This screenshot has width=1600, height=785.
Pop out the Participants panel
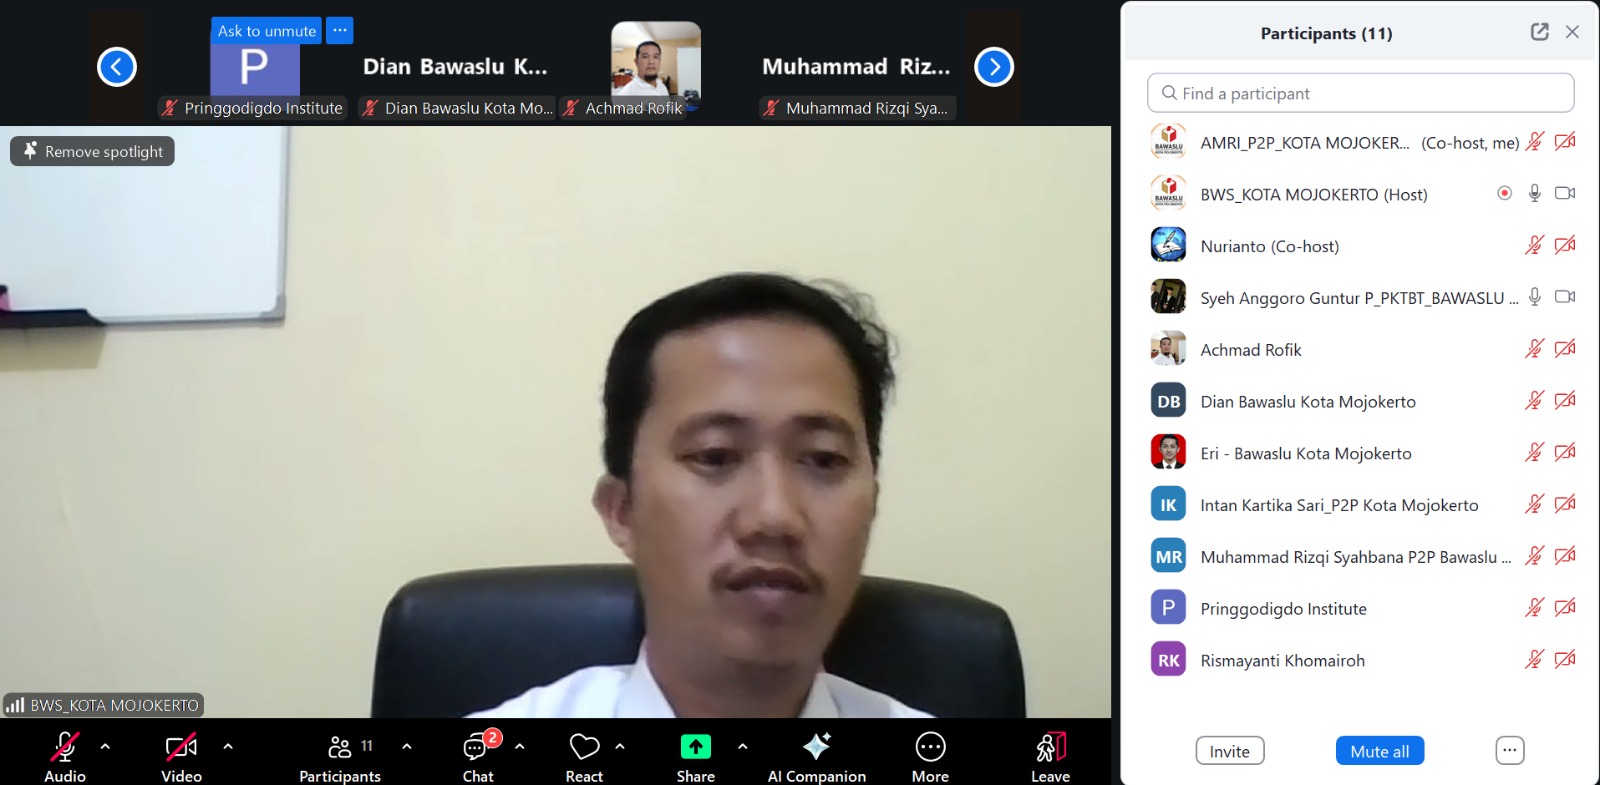(1540, 32)
